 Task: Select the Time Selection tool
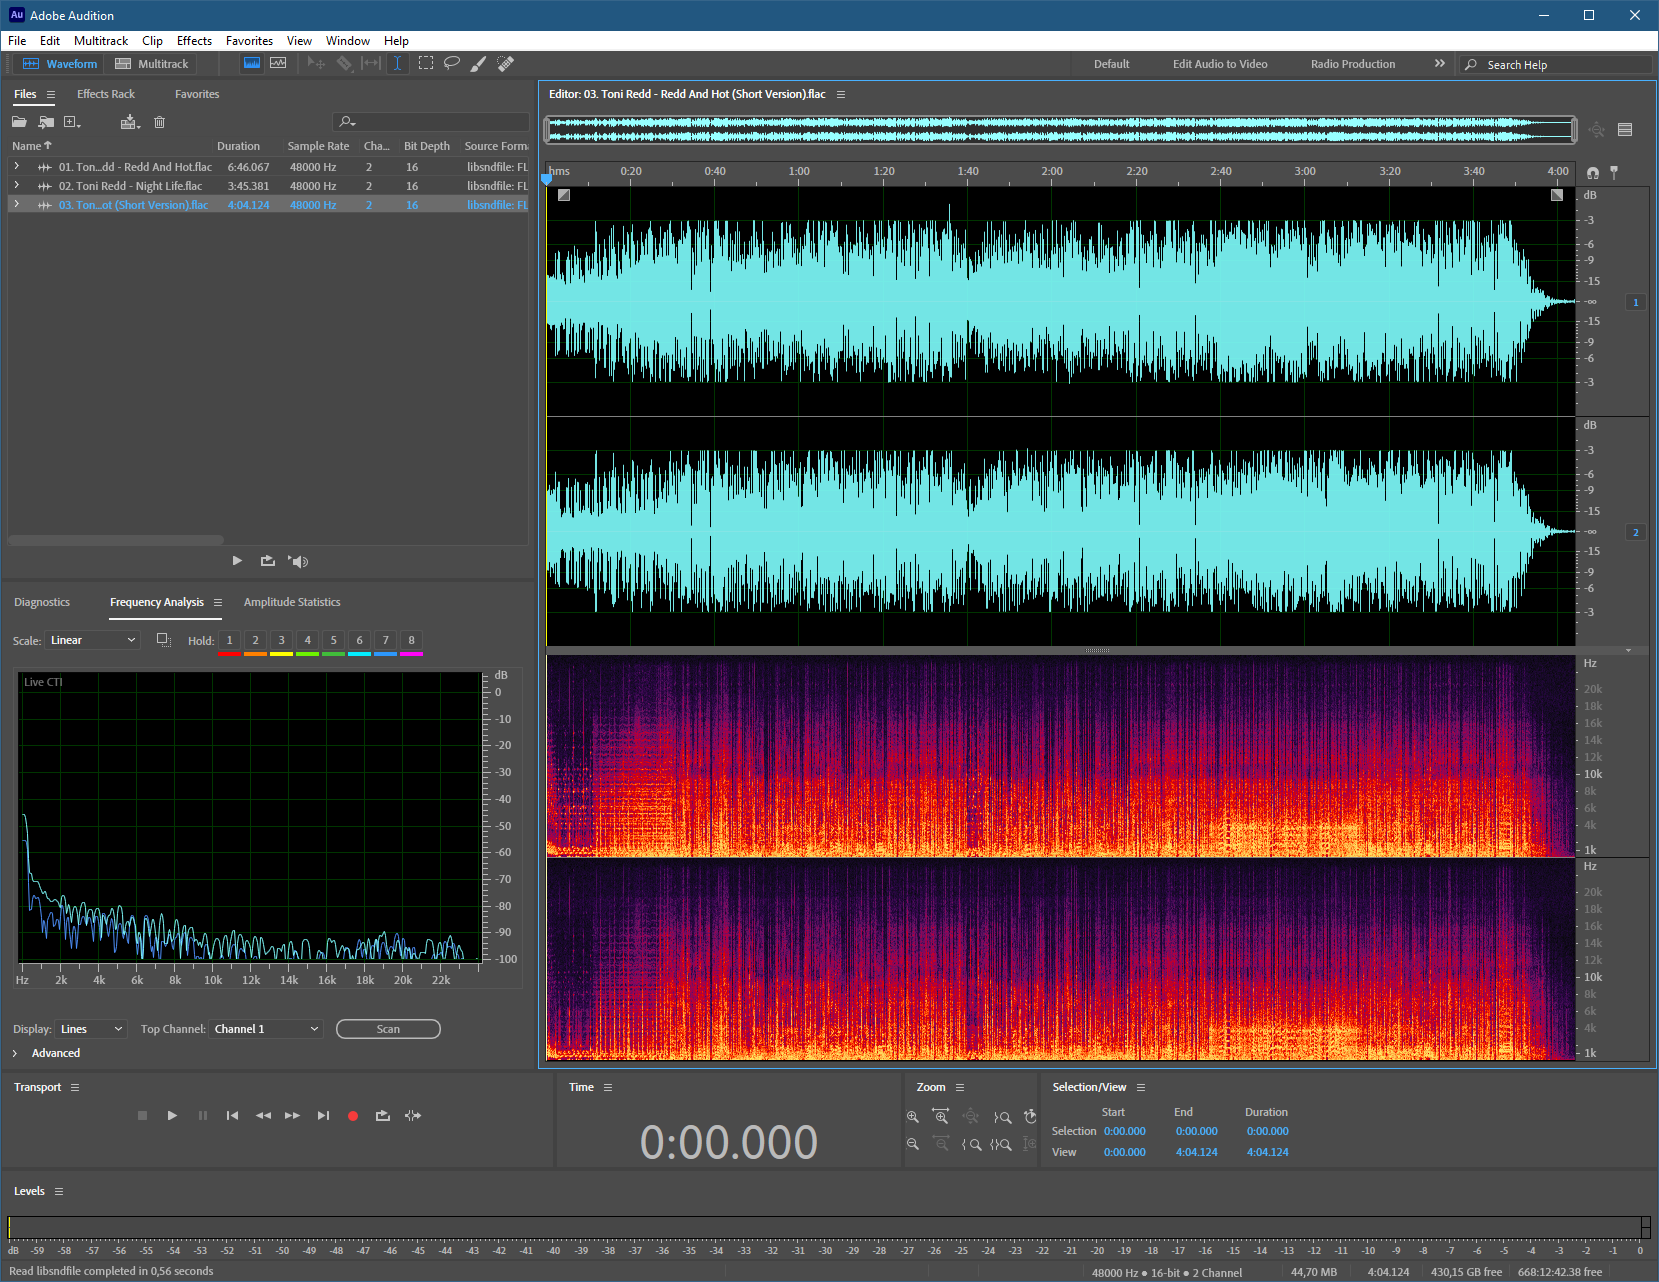coord(397,63)
